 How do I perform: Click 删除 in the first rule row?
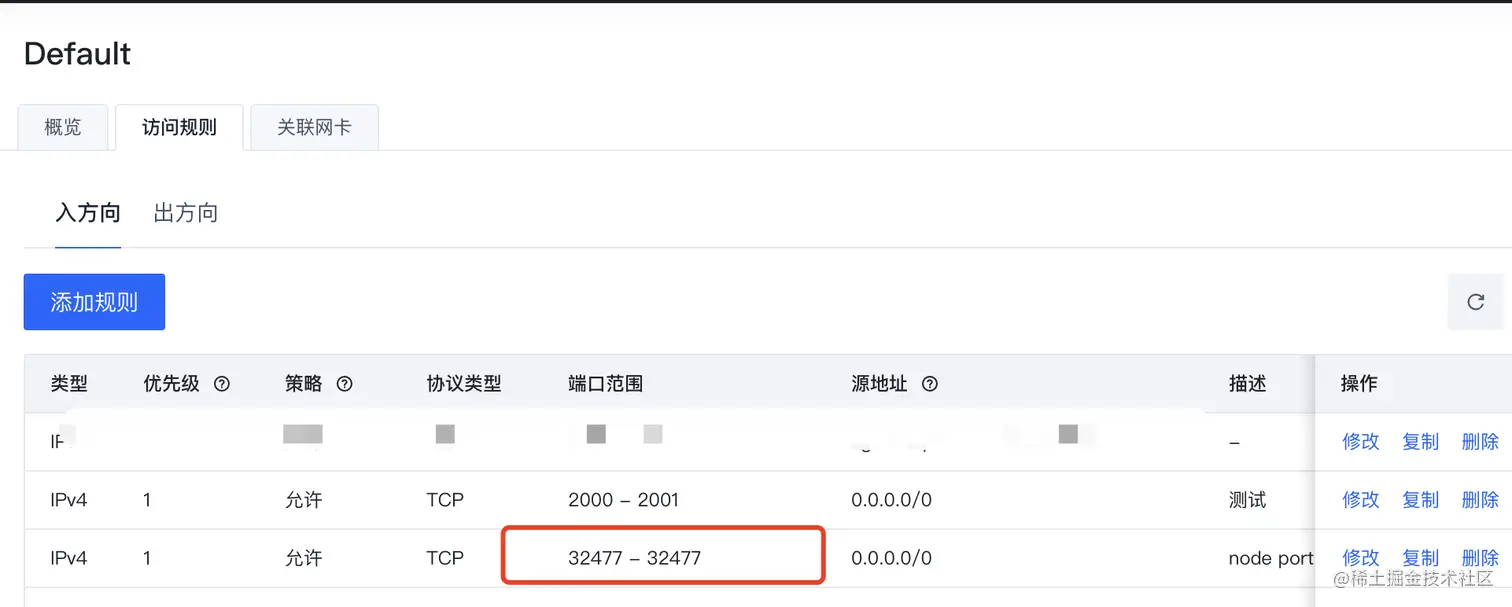[1480, 441]
